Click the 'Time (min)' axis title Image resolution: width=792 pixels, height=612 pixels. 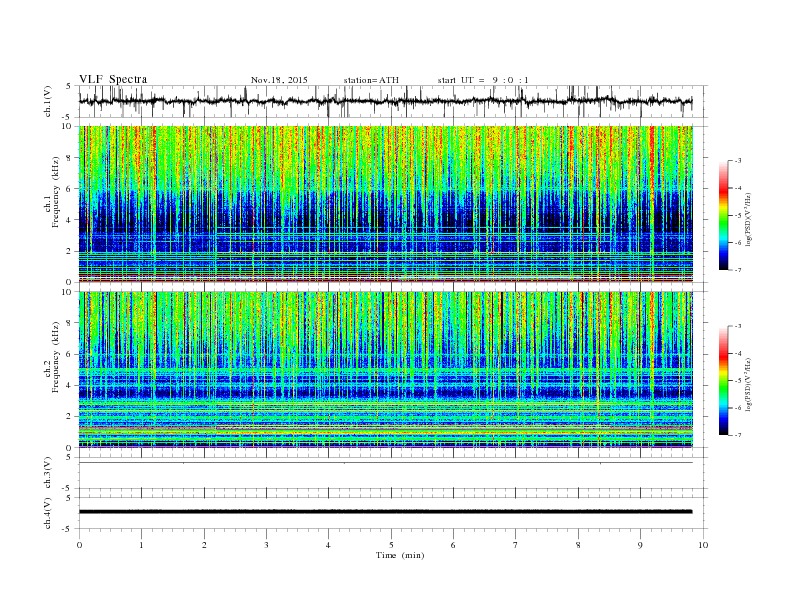pyautogui.click(x=400, y=555)
